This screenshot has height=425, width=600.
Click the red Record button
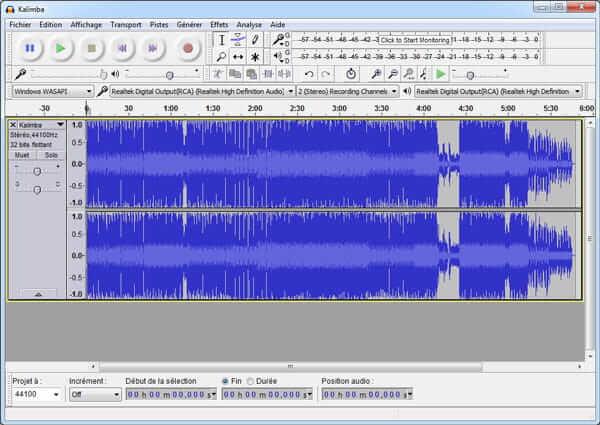pos(187,47)
